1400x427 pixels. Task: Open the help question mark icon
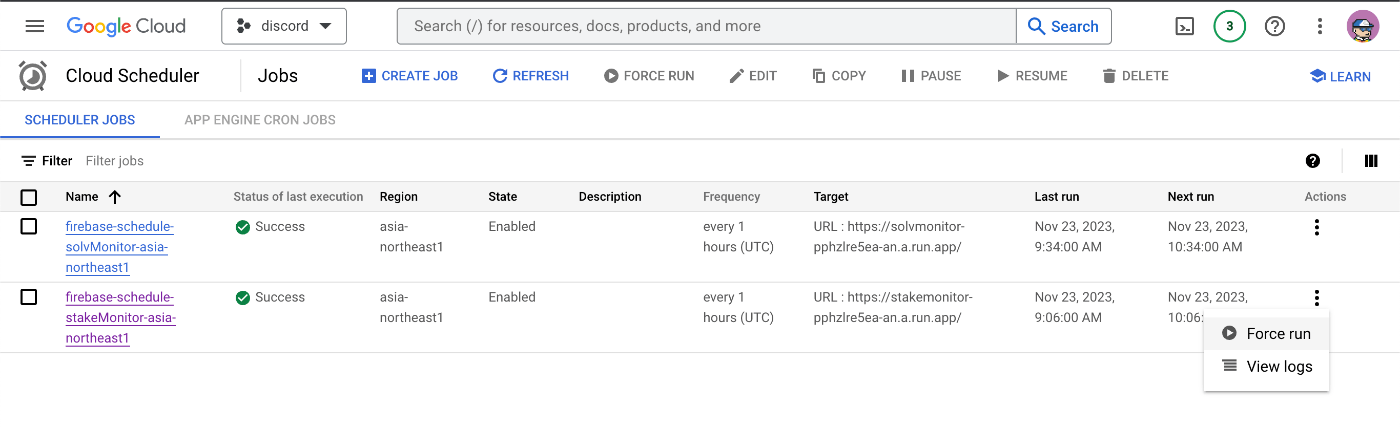(x=1275, y=26)
